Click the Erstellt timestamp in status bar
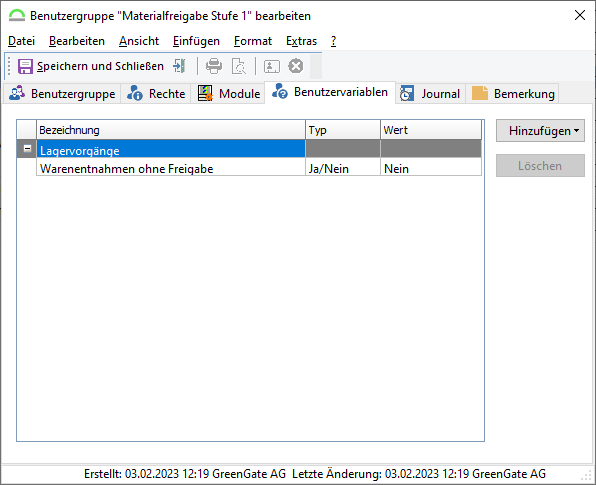The width and height of the screenshot is (596, 485). pos(185,474)
